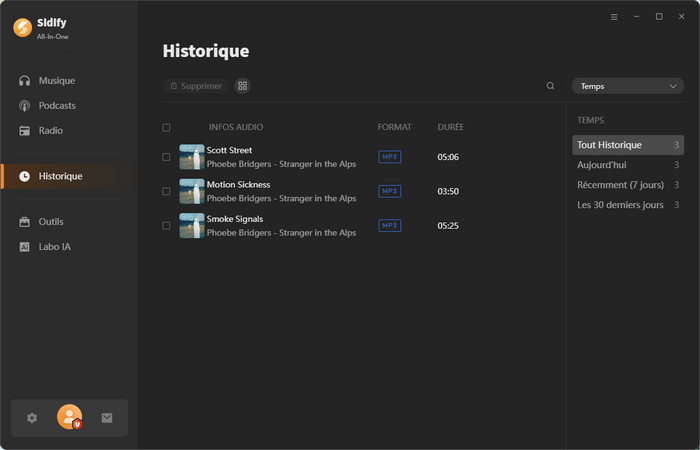Open the search icon in toolbar
700x450 pixels.
click(550, 86)
